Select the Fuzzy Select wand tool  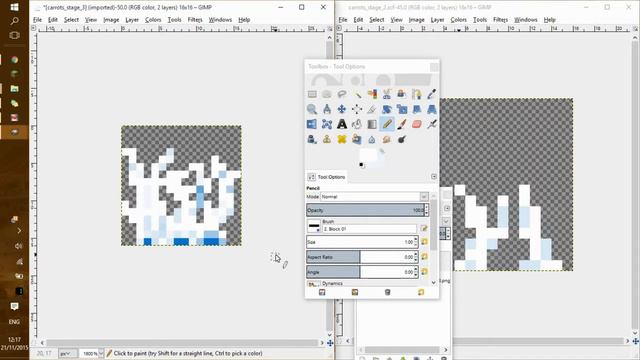(x=357, y=94)
